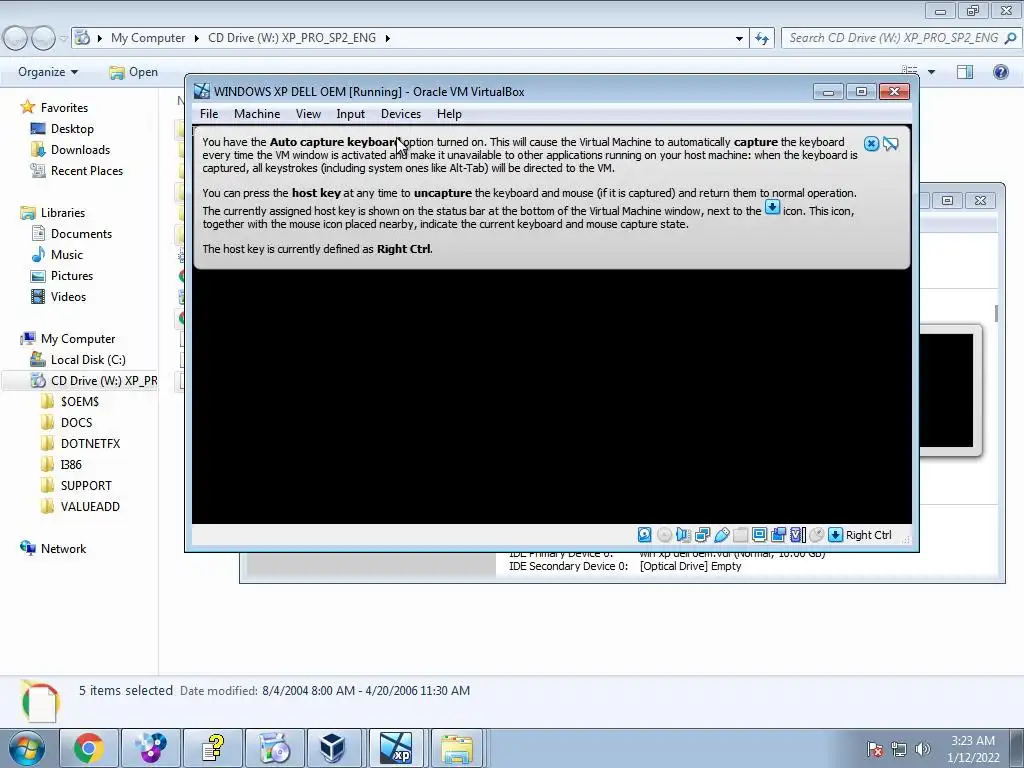The width and height of the screenshot is (1024, 768).
Task: Click the audio status bar icon
Action: click(683, 535)
